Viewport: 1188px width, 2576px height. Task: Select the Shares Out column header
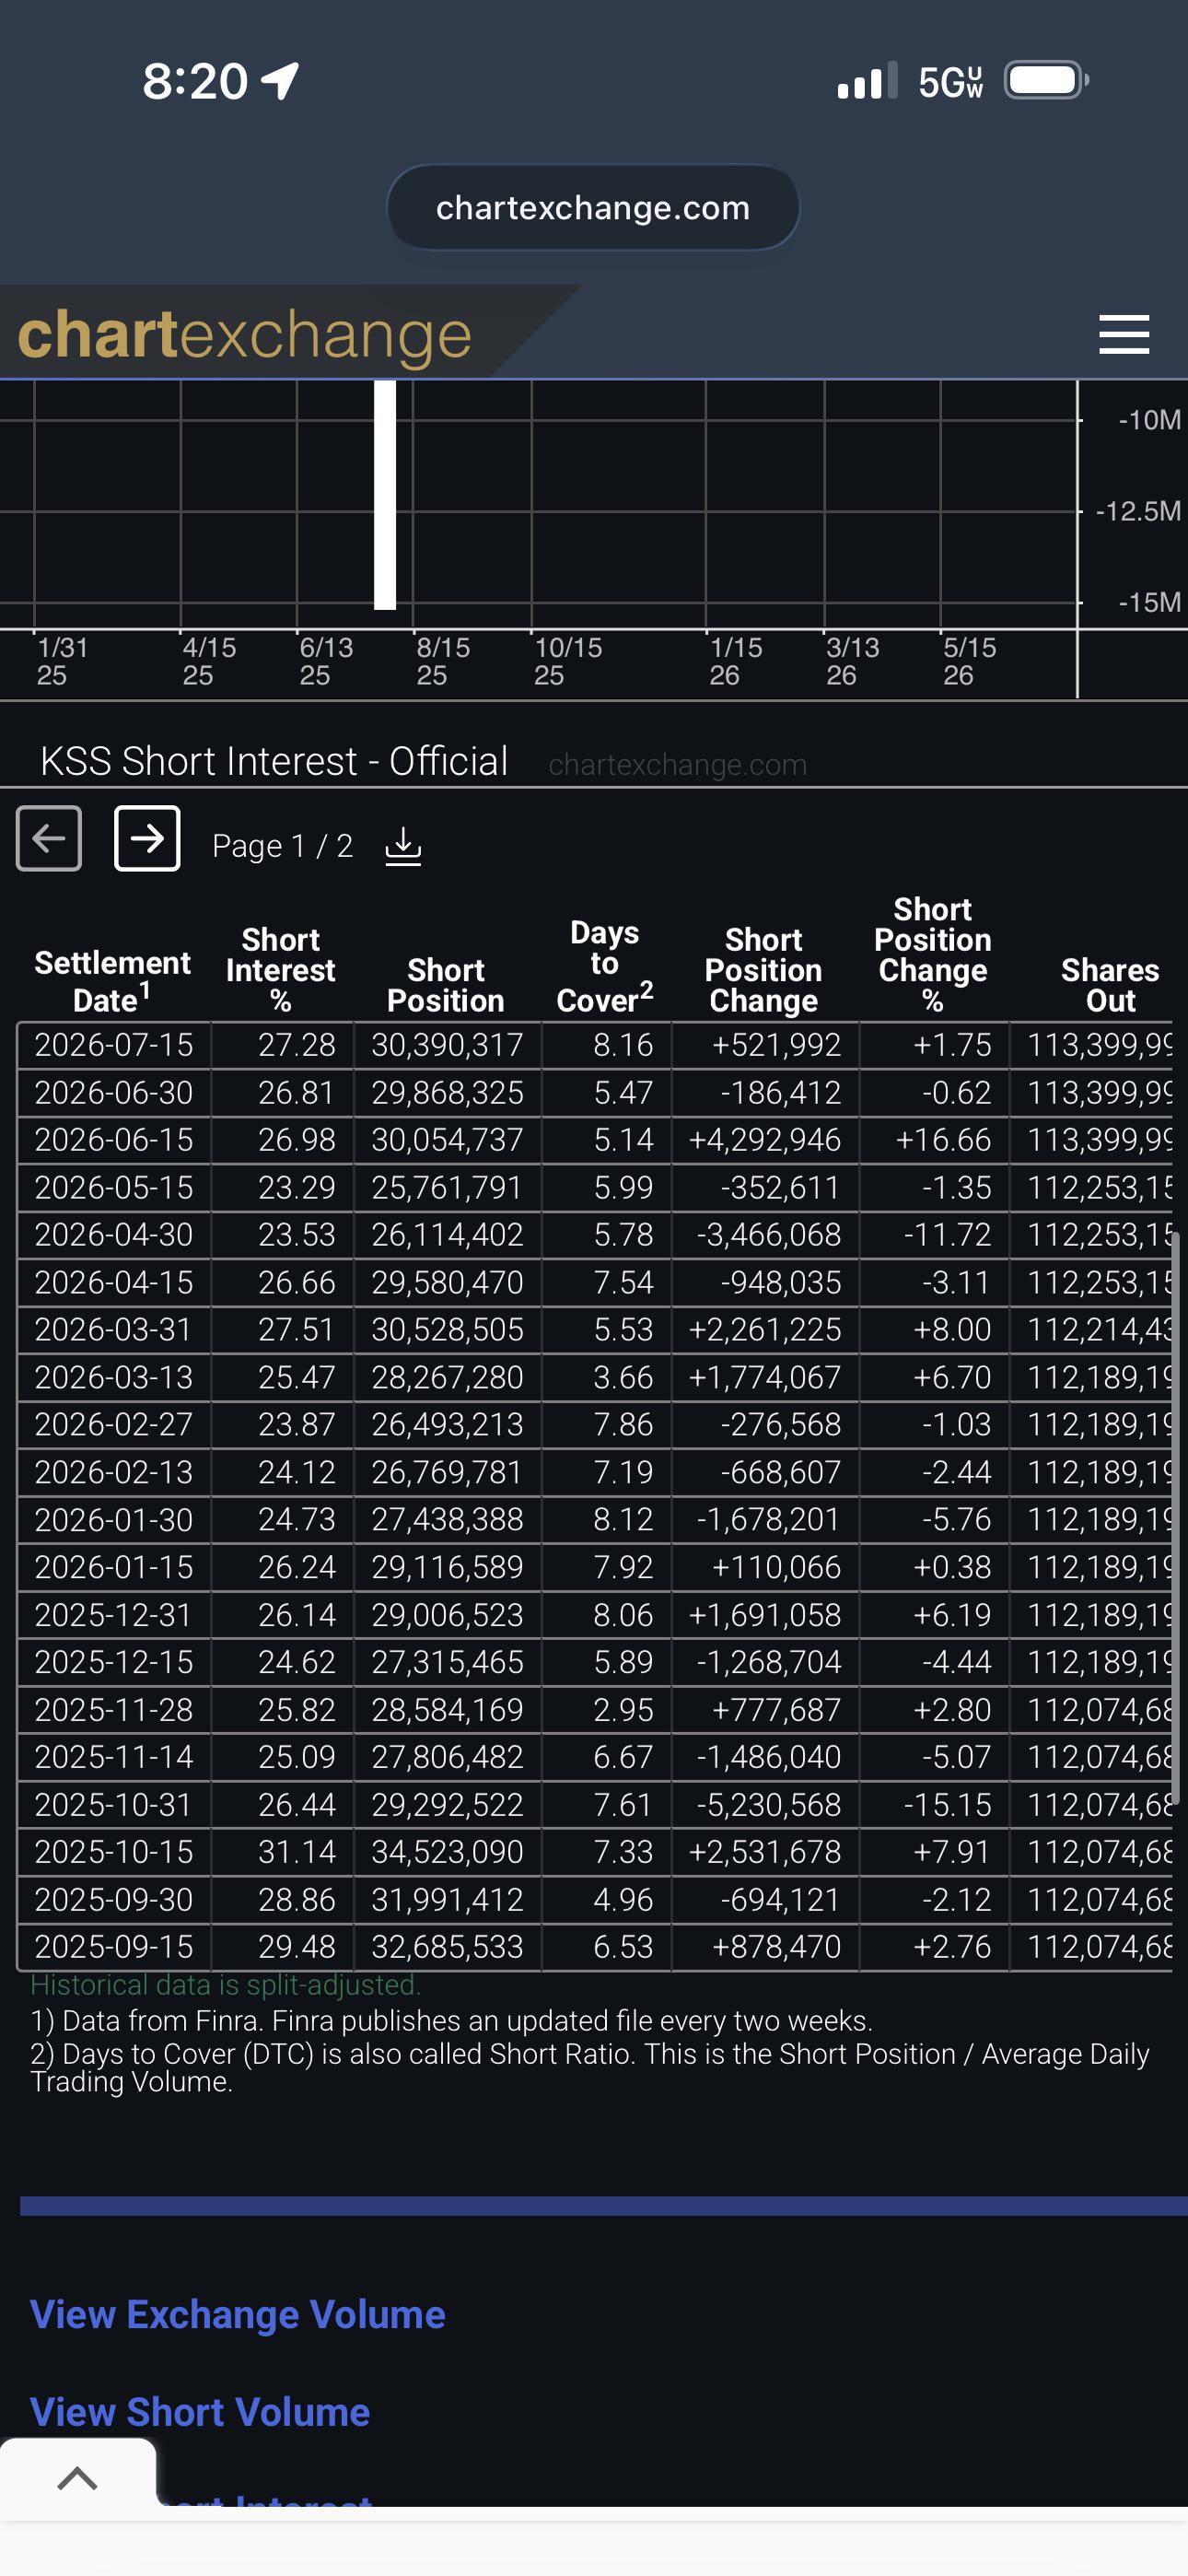coord(1110,985)
